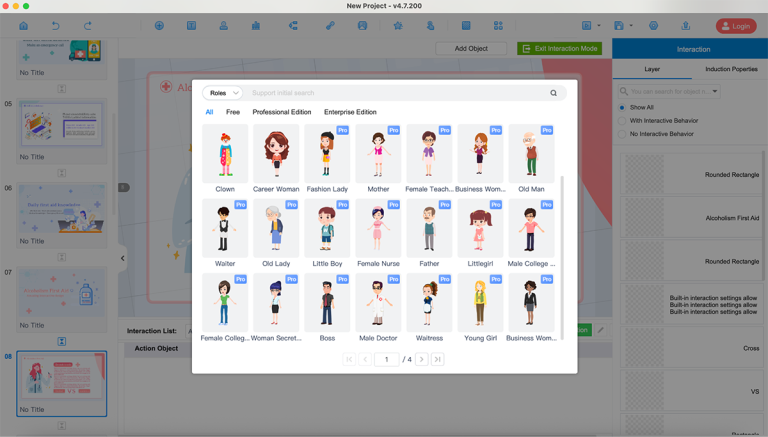The width and height of the screenshot is (768, 437).
Task: Click the search magnifier in roles dialog
Action: pos(553,93)
